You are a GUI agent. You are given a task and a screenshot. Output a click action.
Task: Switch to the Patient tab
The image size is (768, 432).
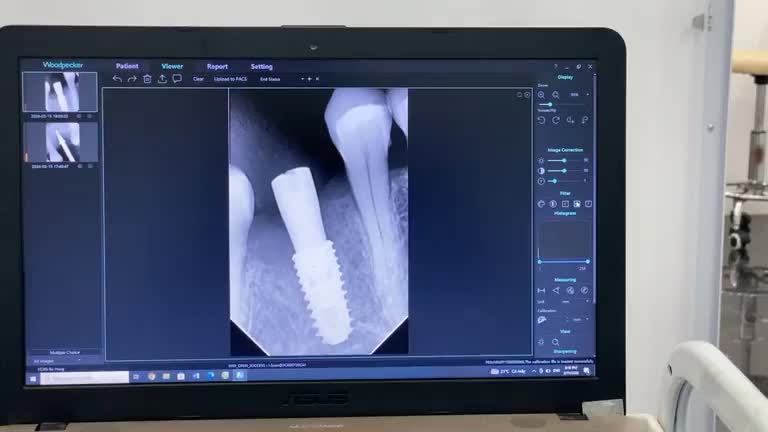(x=127, y=66)
